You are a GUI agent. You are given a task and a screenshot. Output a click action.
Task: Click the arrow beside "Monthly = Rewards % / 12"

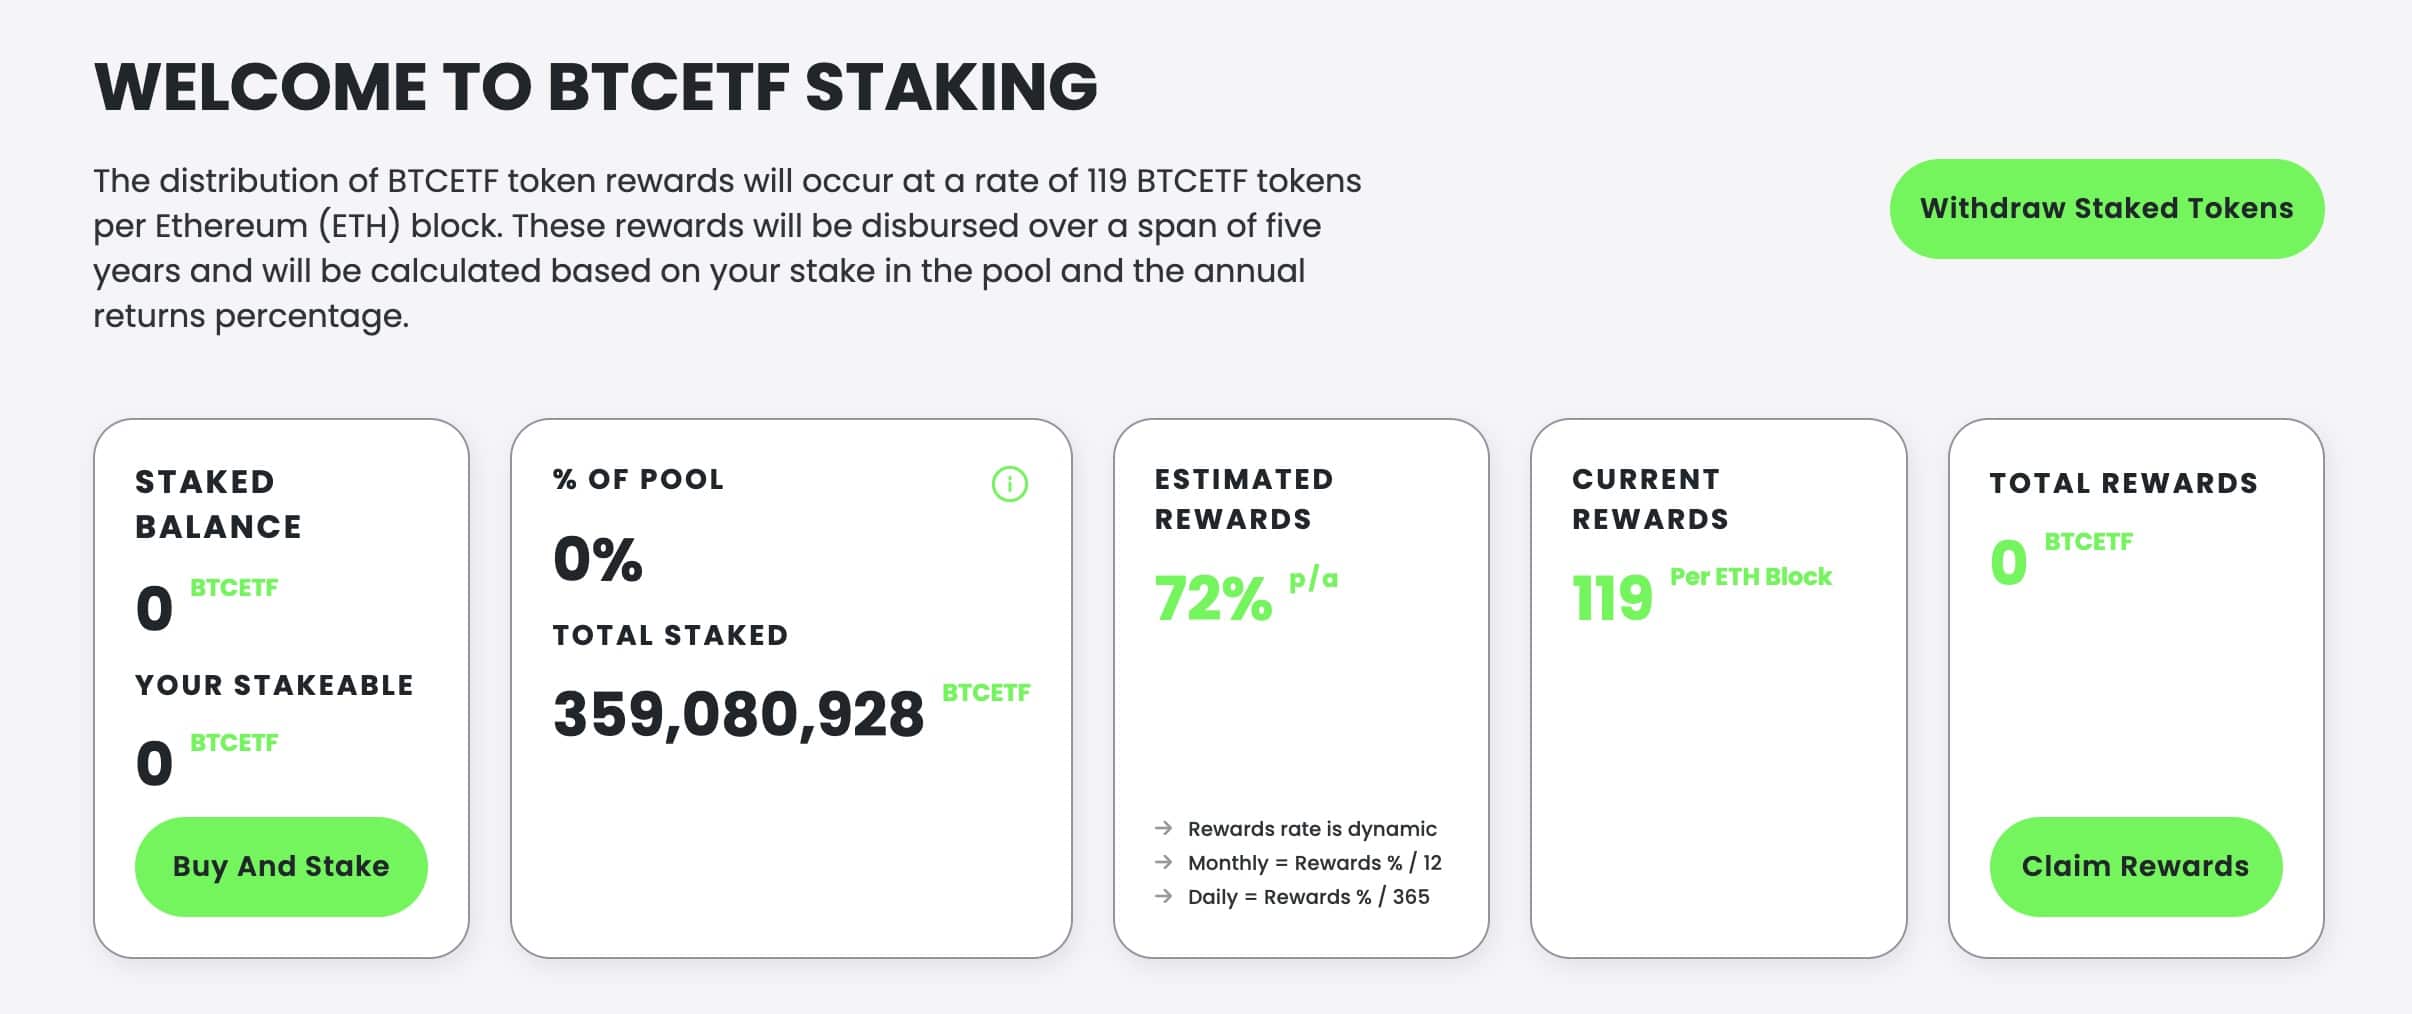(1163, 862)
